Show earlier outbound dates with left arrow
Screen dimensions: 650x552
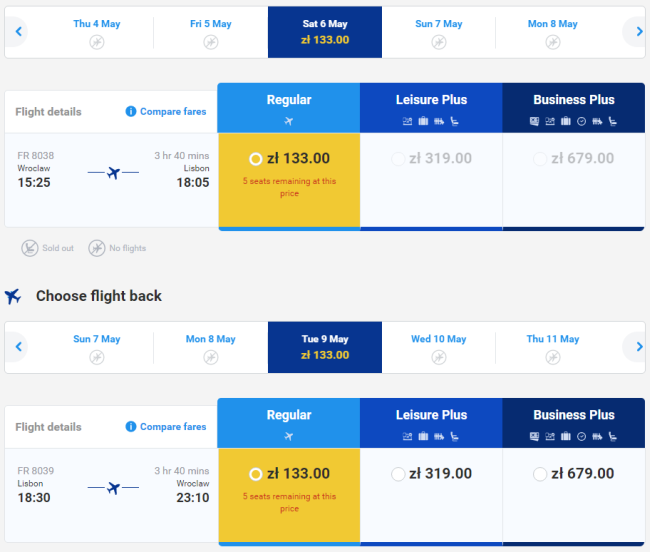tap(17, 32)
